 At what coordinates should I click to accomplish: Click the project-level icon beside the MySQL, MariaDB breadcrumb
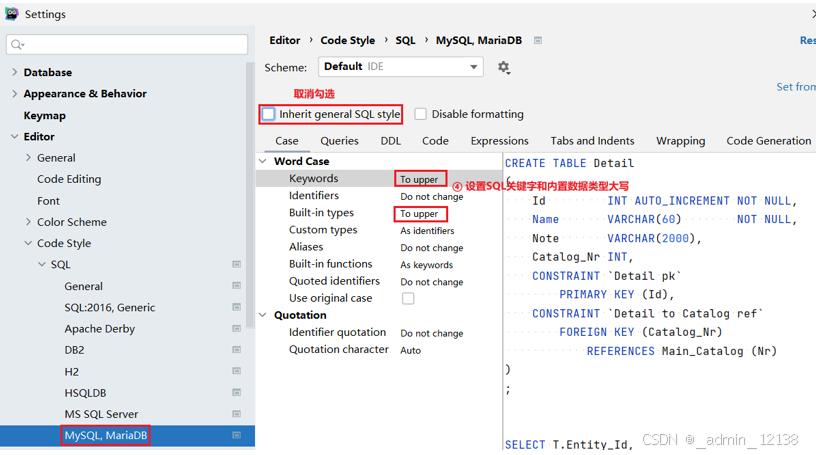538,41
